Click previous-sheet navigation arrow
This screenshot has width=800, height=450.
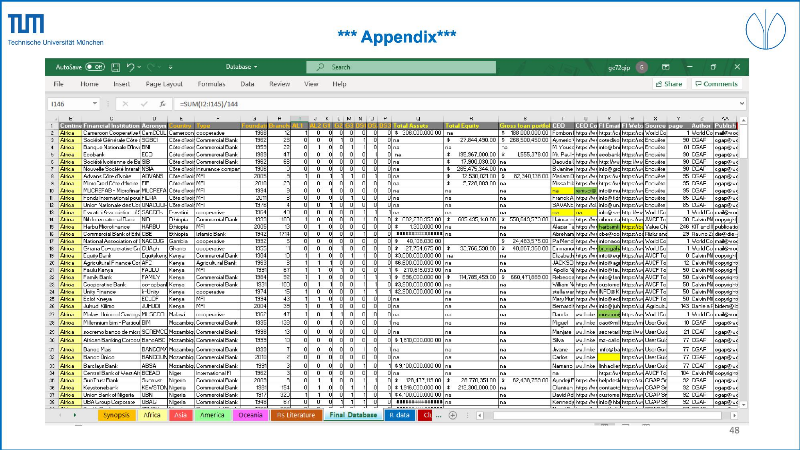60,415
